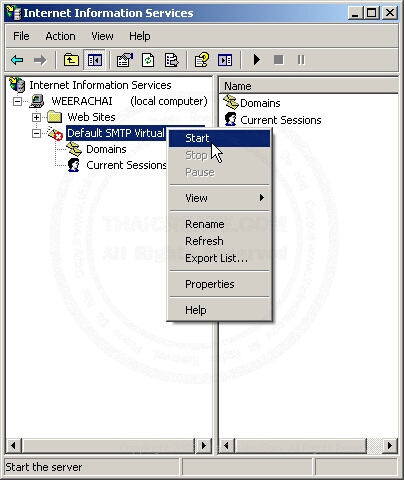Viewport: 404px width, 480px height.
Task: Click the Current Sessions icon in the tree
Action: 74,165
